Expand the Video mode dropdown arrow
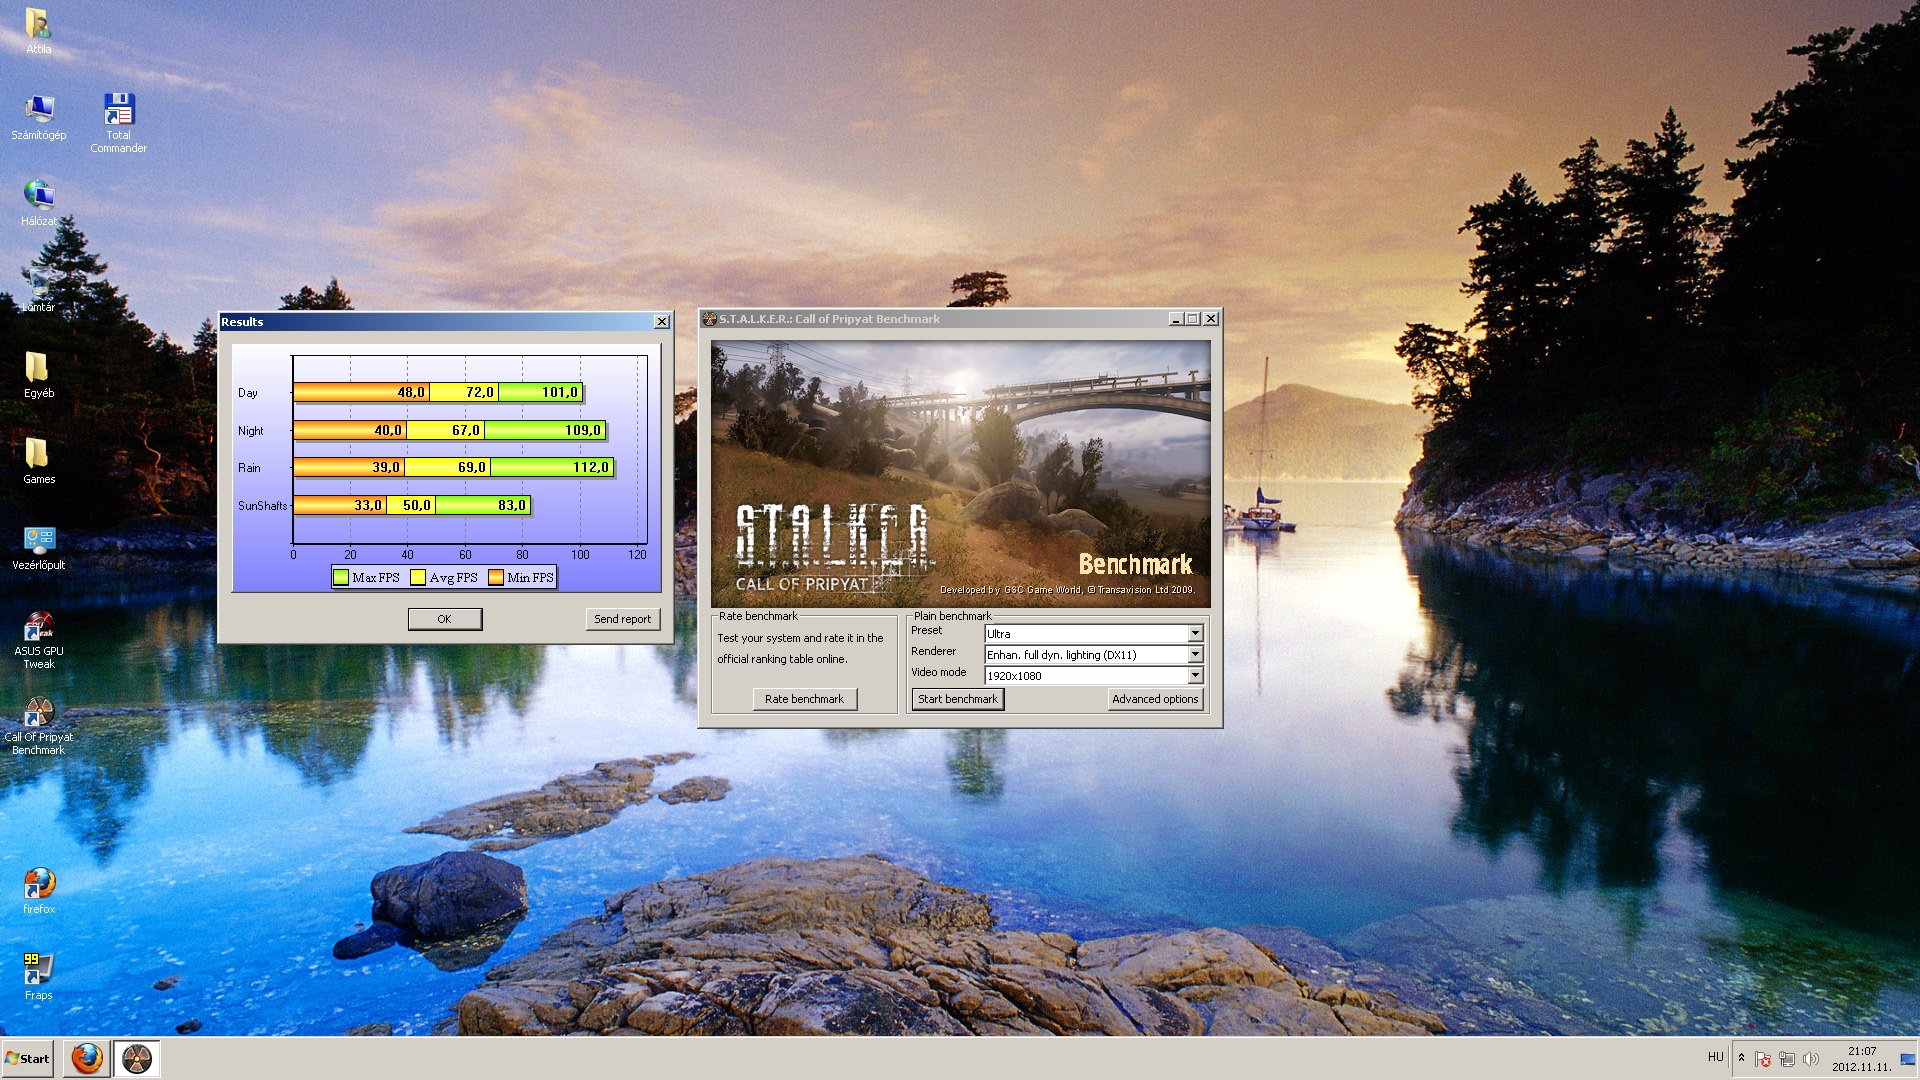1920x1080 pixels. coord(1195,675)
